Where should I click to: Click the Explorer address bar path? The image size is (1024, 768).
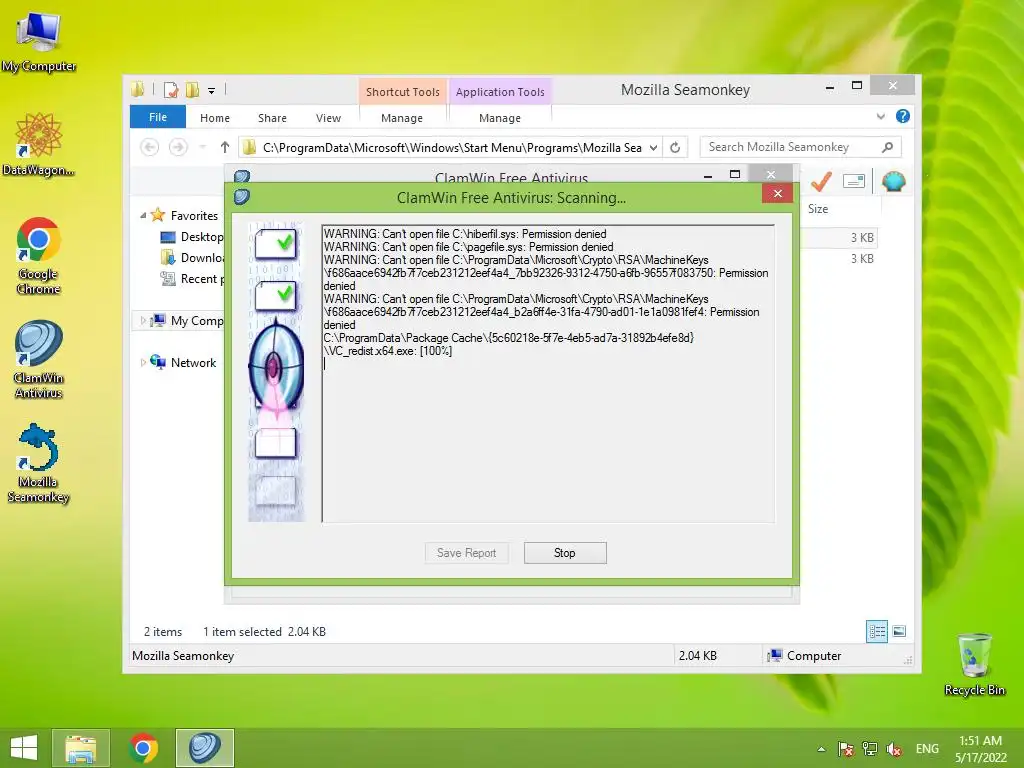pos(452,148)
